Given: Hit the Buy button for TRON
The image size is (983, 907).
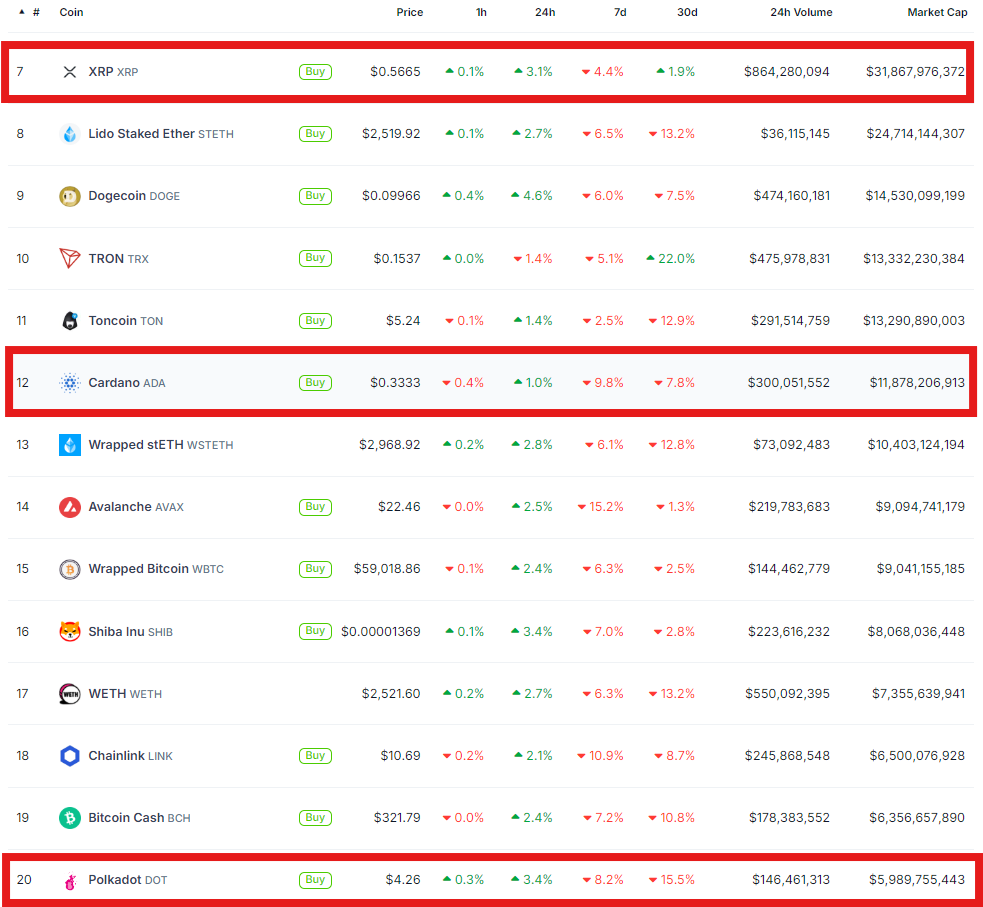Looking at the screenshot, I should pyautogui.click(x=315, y=258).
